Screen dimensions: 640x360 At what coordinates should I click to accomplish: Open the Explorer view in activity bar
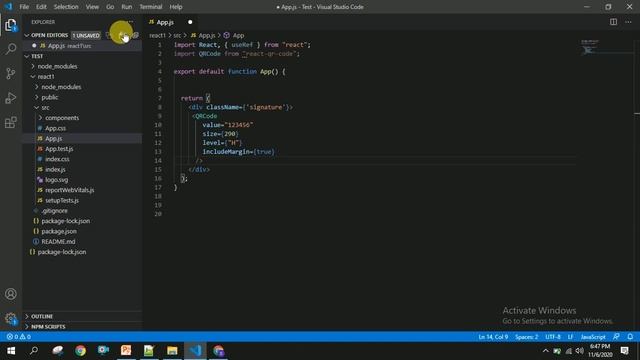(11, 25)
